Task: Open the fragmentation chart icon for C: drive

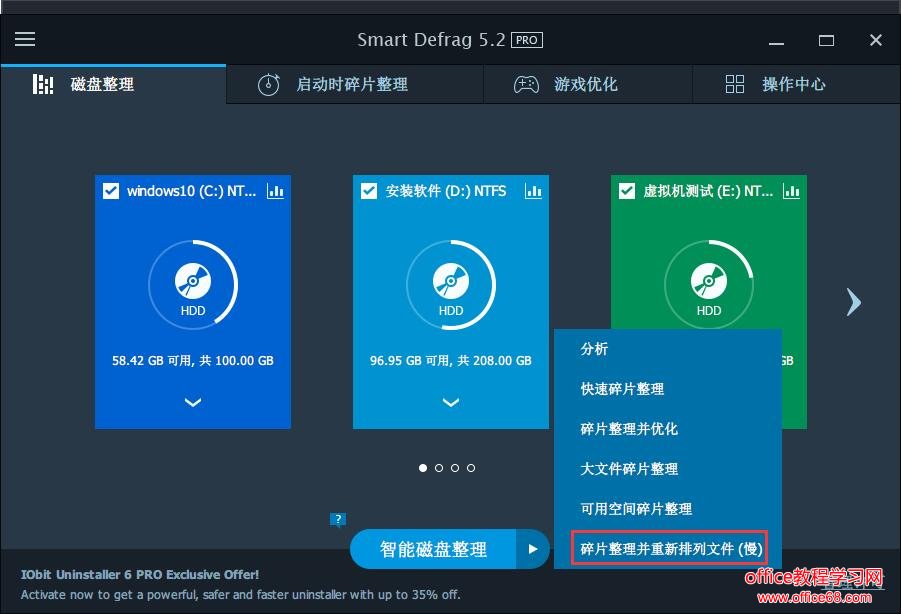Action: [x=275, y=191]
